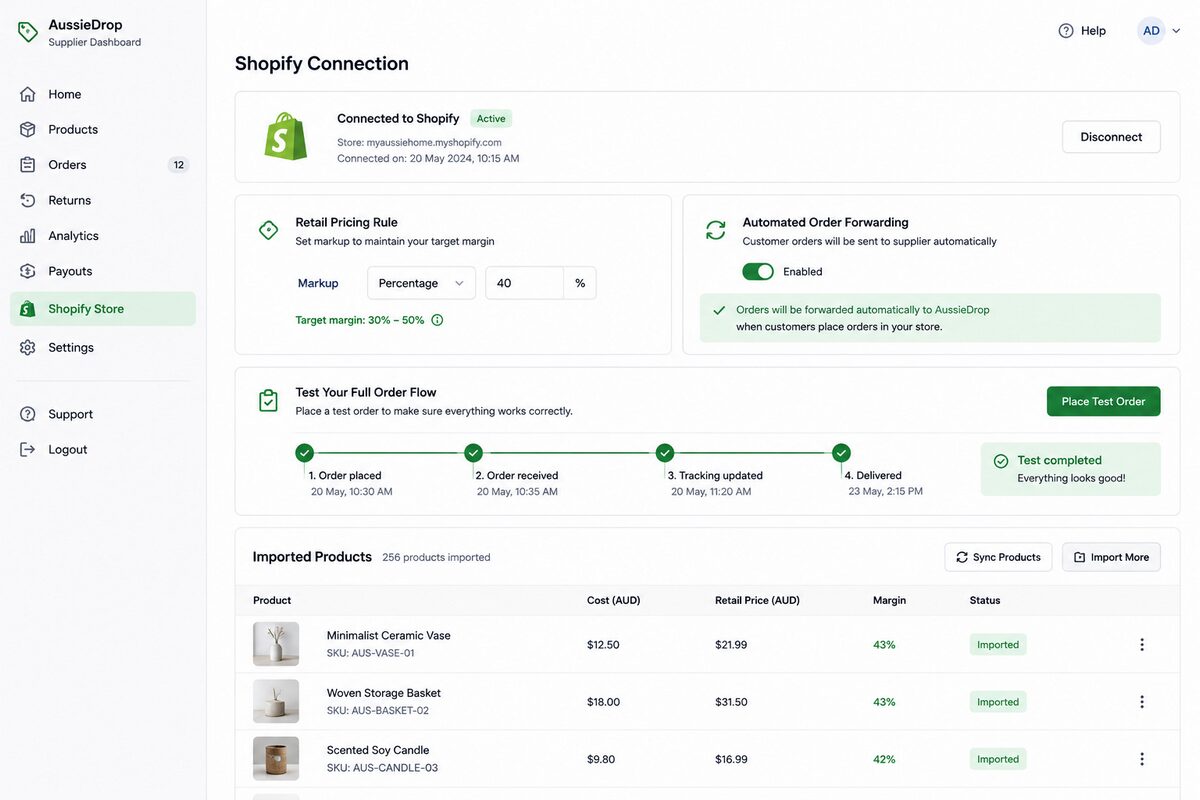Click the Analytics bar chart icon
The height and width of the screenshot is (800, 1200).
(x=28, y=236)
